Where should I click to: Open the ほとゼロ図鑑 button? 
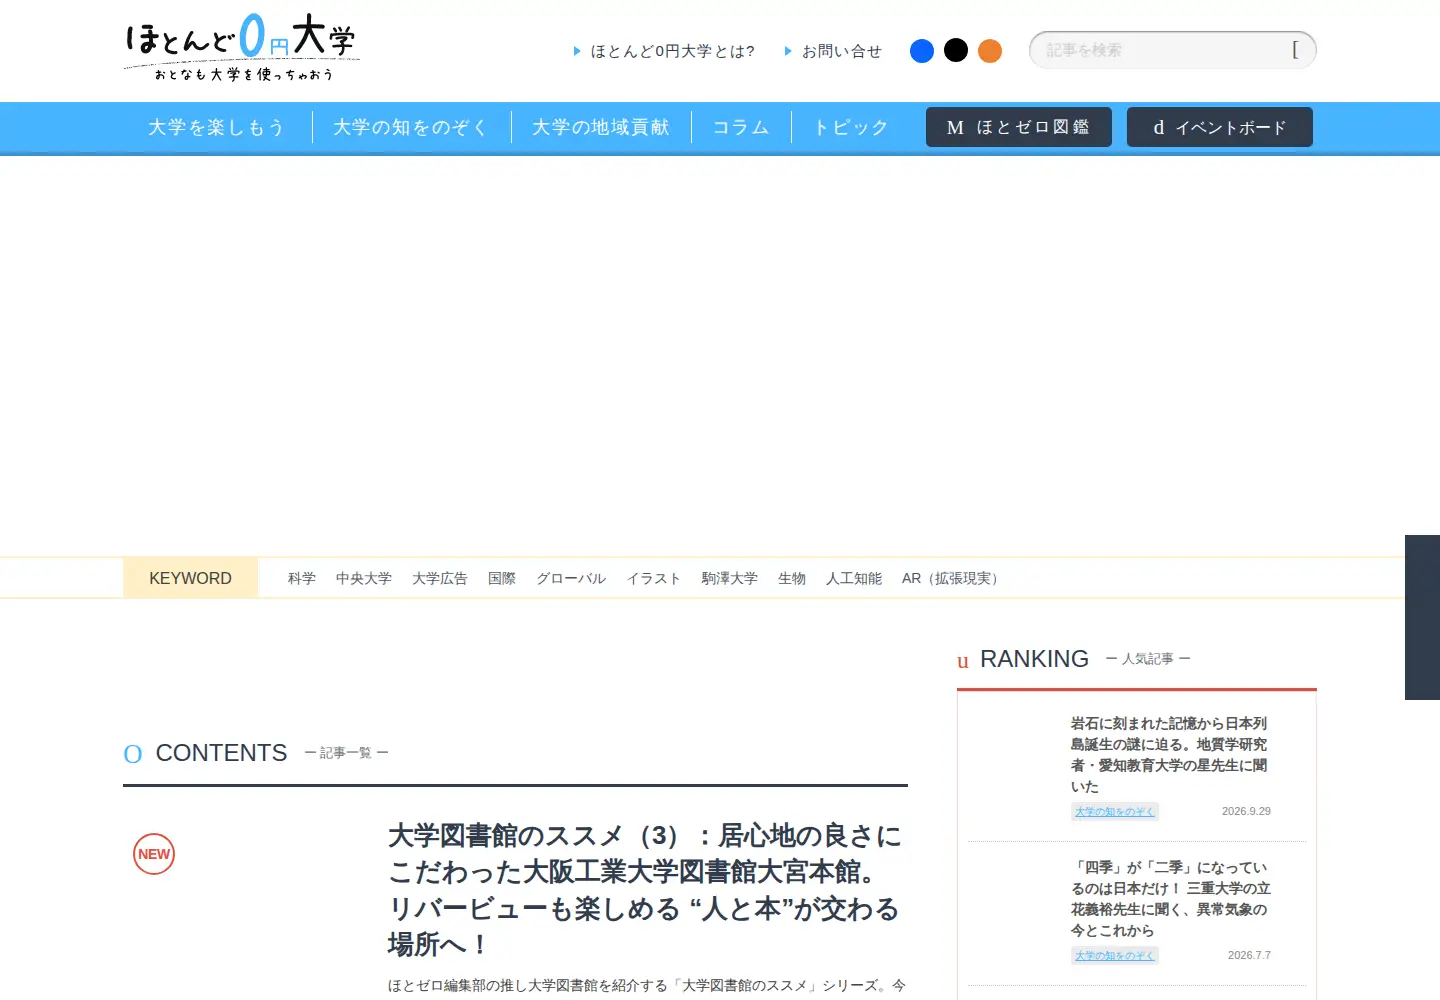[x=1019, y=127]
